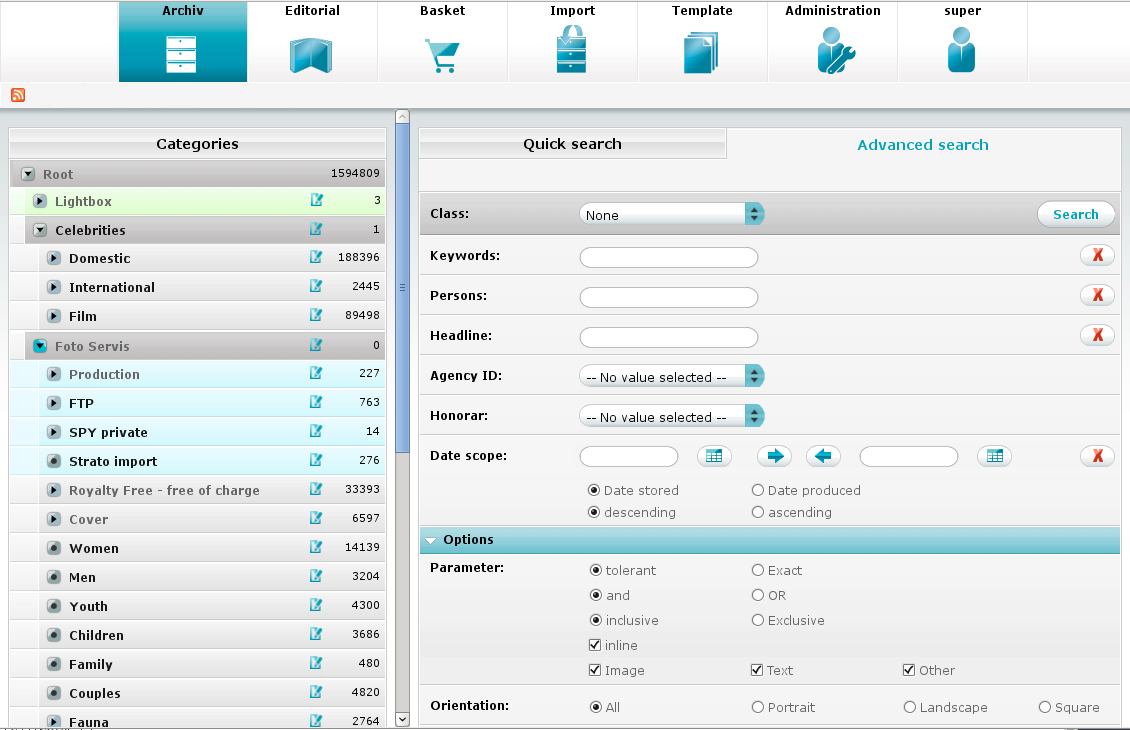Collapse the Celebrities category tree
This screenshot has width=1130, height=730.
click(x=40, y=230)
